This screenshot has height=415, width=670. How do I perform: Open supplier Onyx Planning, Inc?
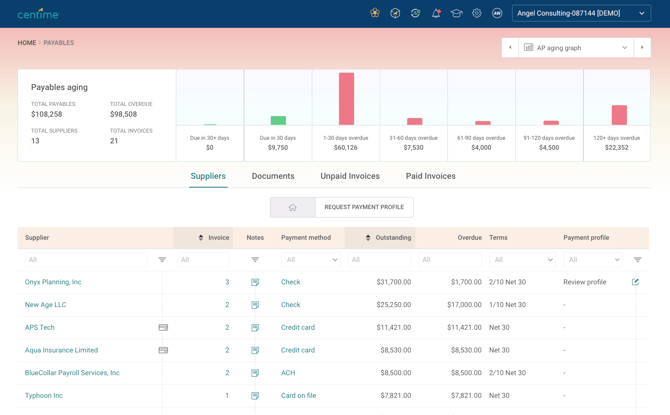coord(53,282)
